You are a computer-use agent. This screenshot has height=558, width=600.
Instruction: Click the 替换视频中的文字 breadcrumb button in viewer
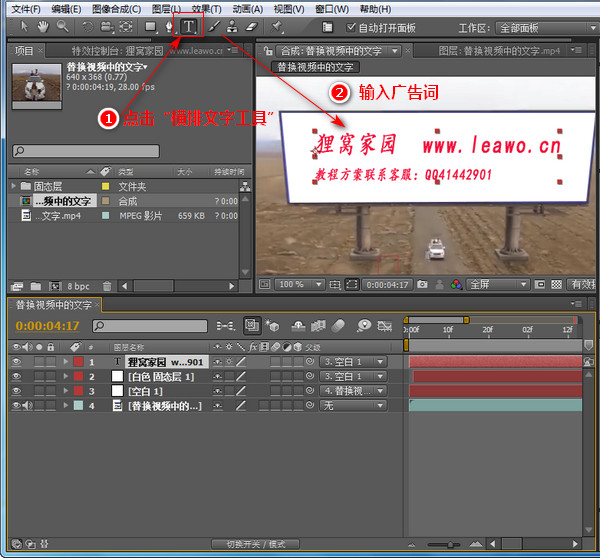click(x=315, y=67)
